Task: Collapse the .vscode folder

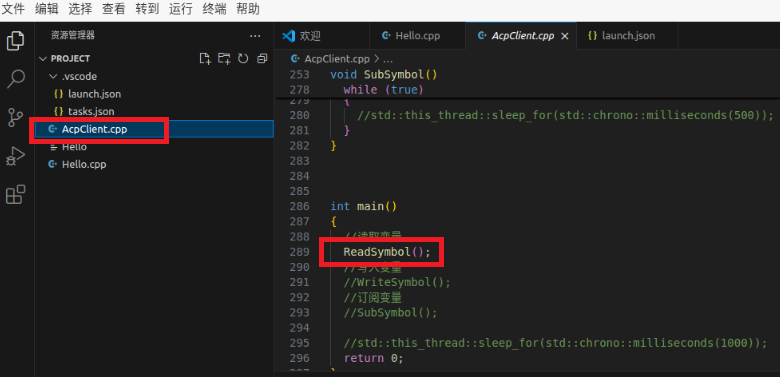Action: (x=53, y=77)
